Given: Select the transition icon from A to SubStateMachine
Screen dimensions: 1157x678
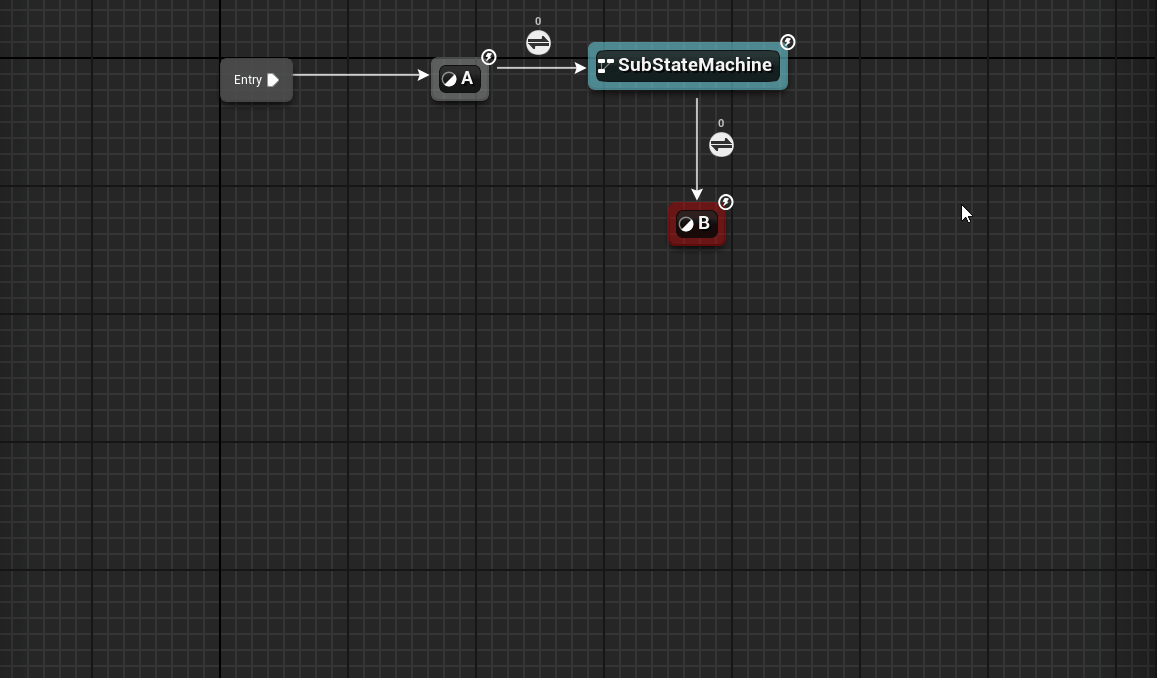Looking at the screenshot, I should [x=538, y=43].
